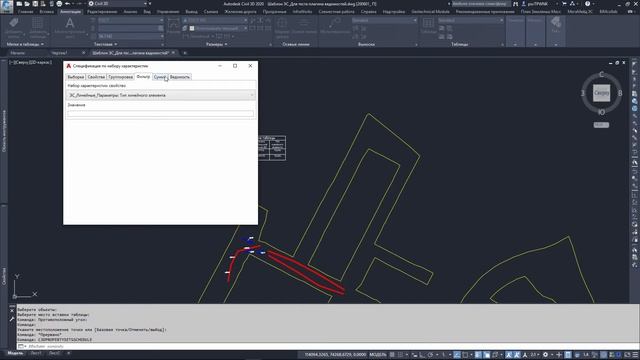Toggle grid display in status bar
The image size is (640, 360).
click(x=392, y=355)
